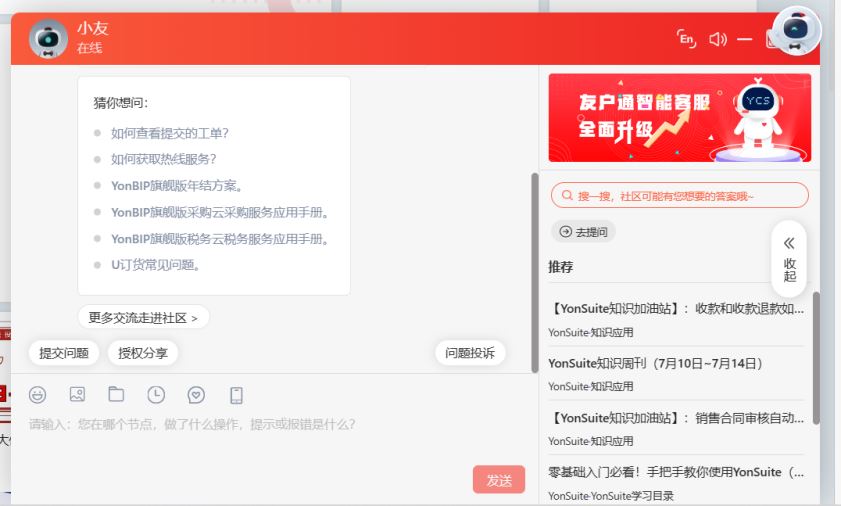Click the 提交问题 button
Screen dimensions: 841x506
(64, 353)
